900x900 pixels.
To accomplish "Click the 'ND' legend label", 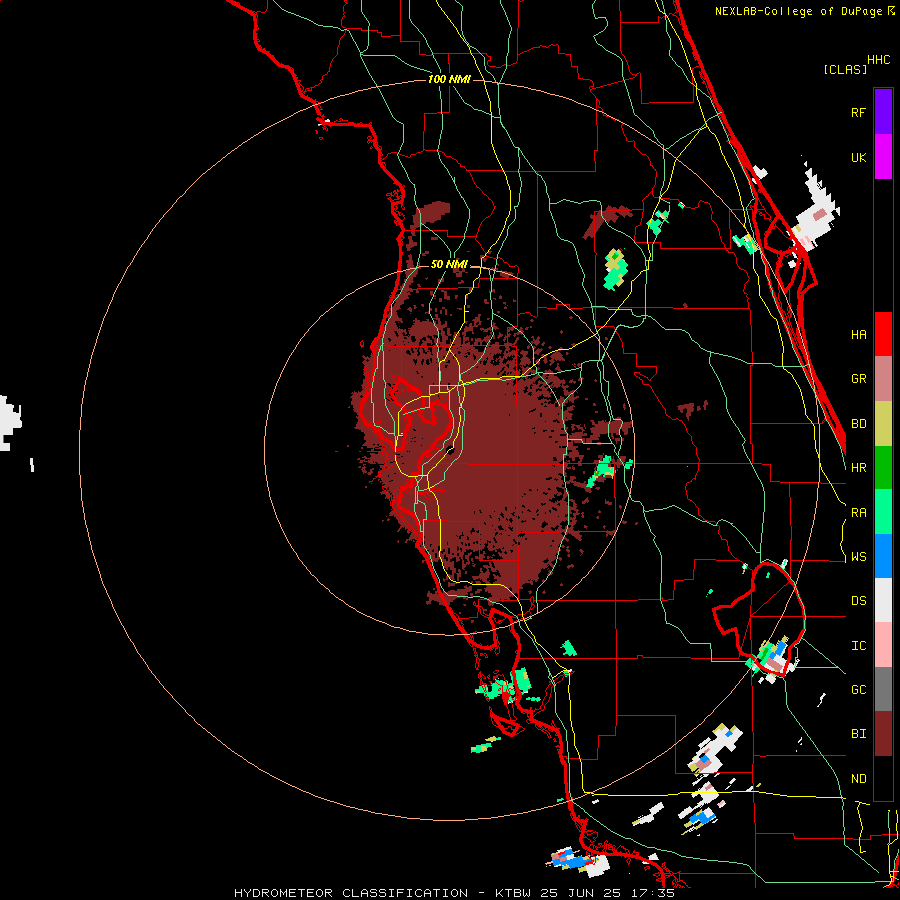I will (x=858, y=779).
